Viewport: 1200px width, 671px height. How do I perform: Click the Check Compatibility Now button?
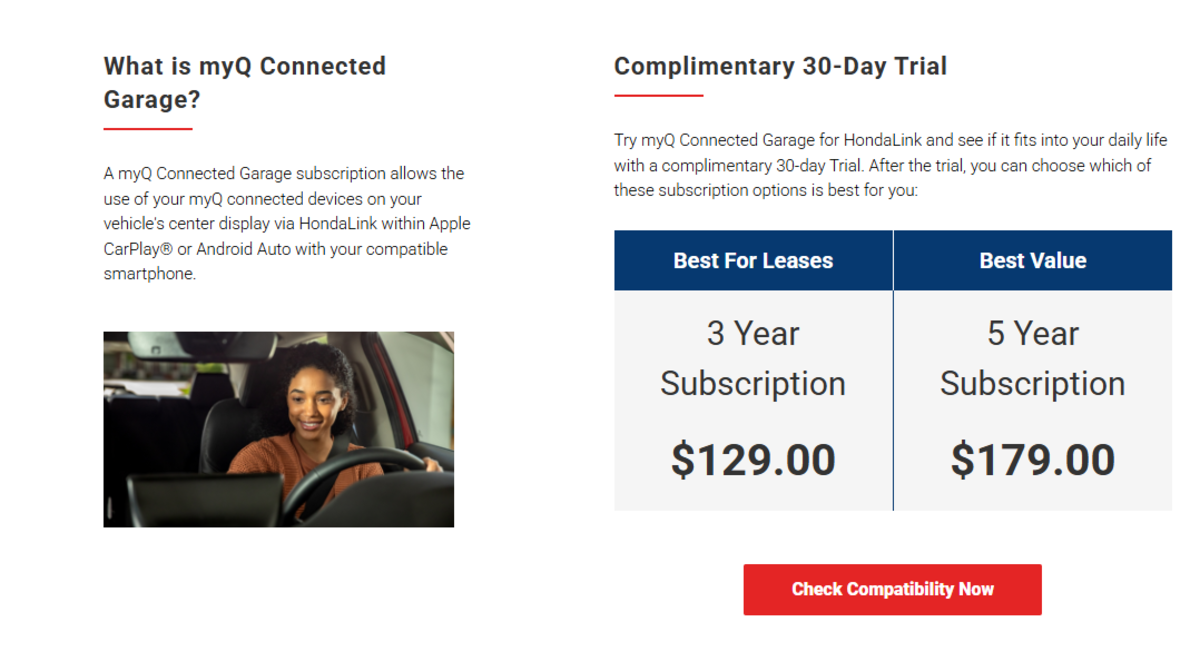click(892, 589)
